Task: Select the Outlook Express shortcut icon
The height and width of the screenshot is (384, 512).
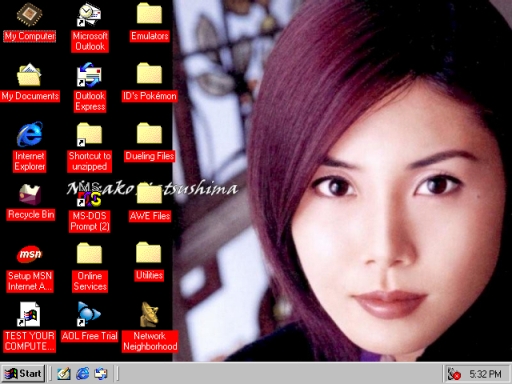Action: click(x=89, y=75)
